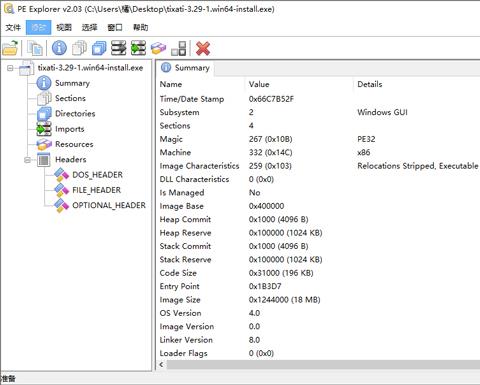Select the Time/Date Stamp row name
This screenshot has height=385, width=480.
(192, 99)
